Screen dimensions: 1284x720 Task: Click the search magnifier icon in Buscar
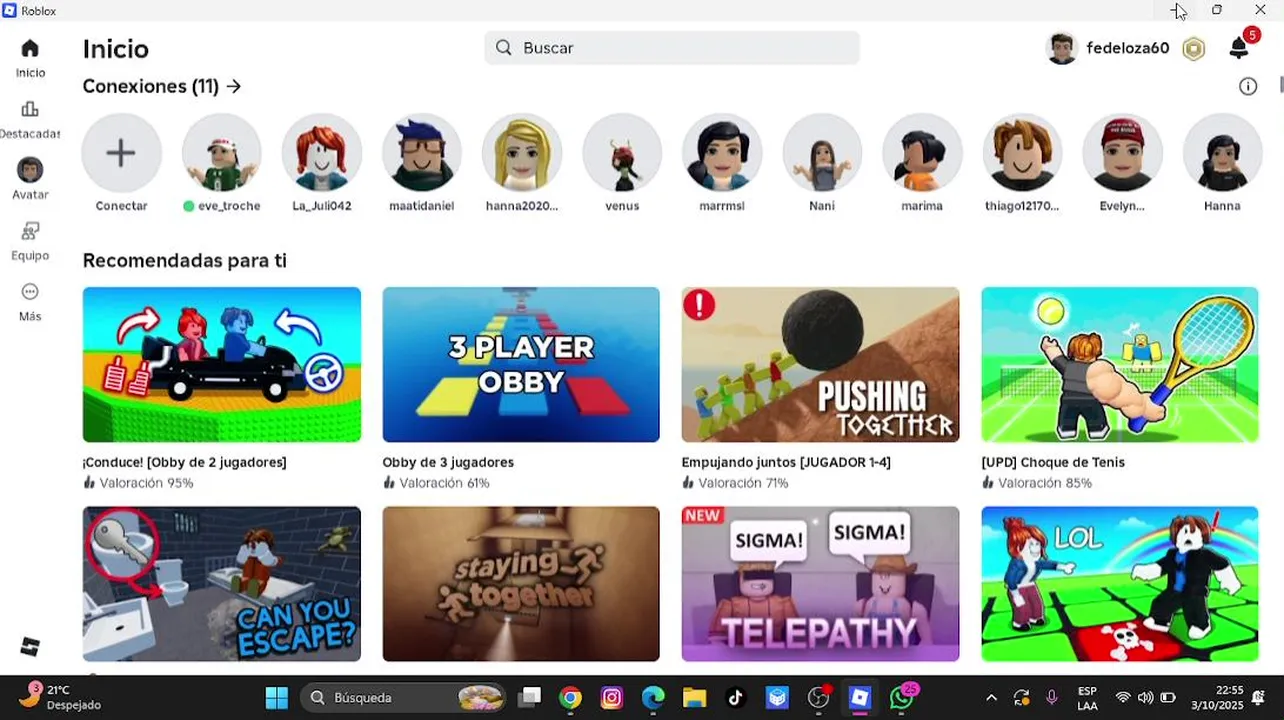click(504, 48)
